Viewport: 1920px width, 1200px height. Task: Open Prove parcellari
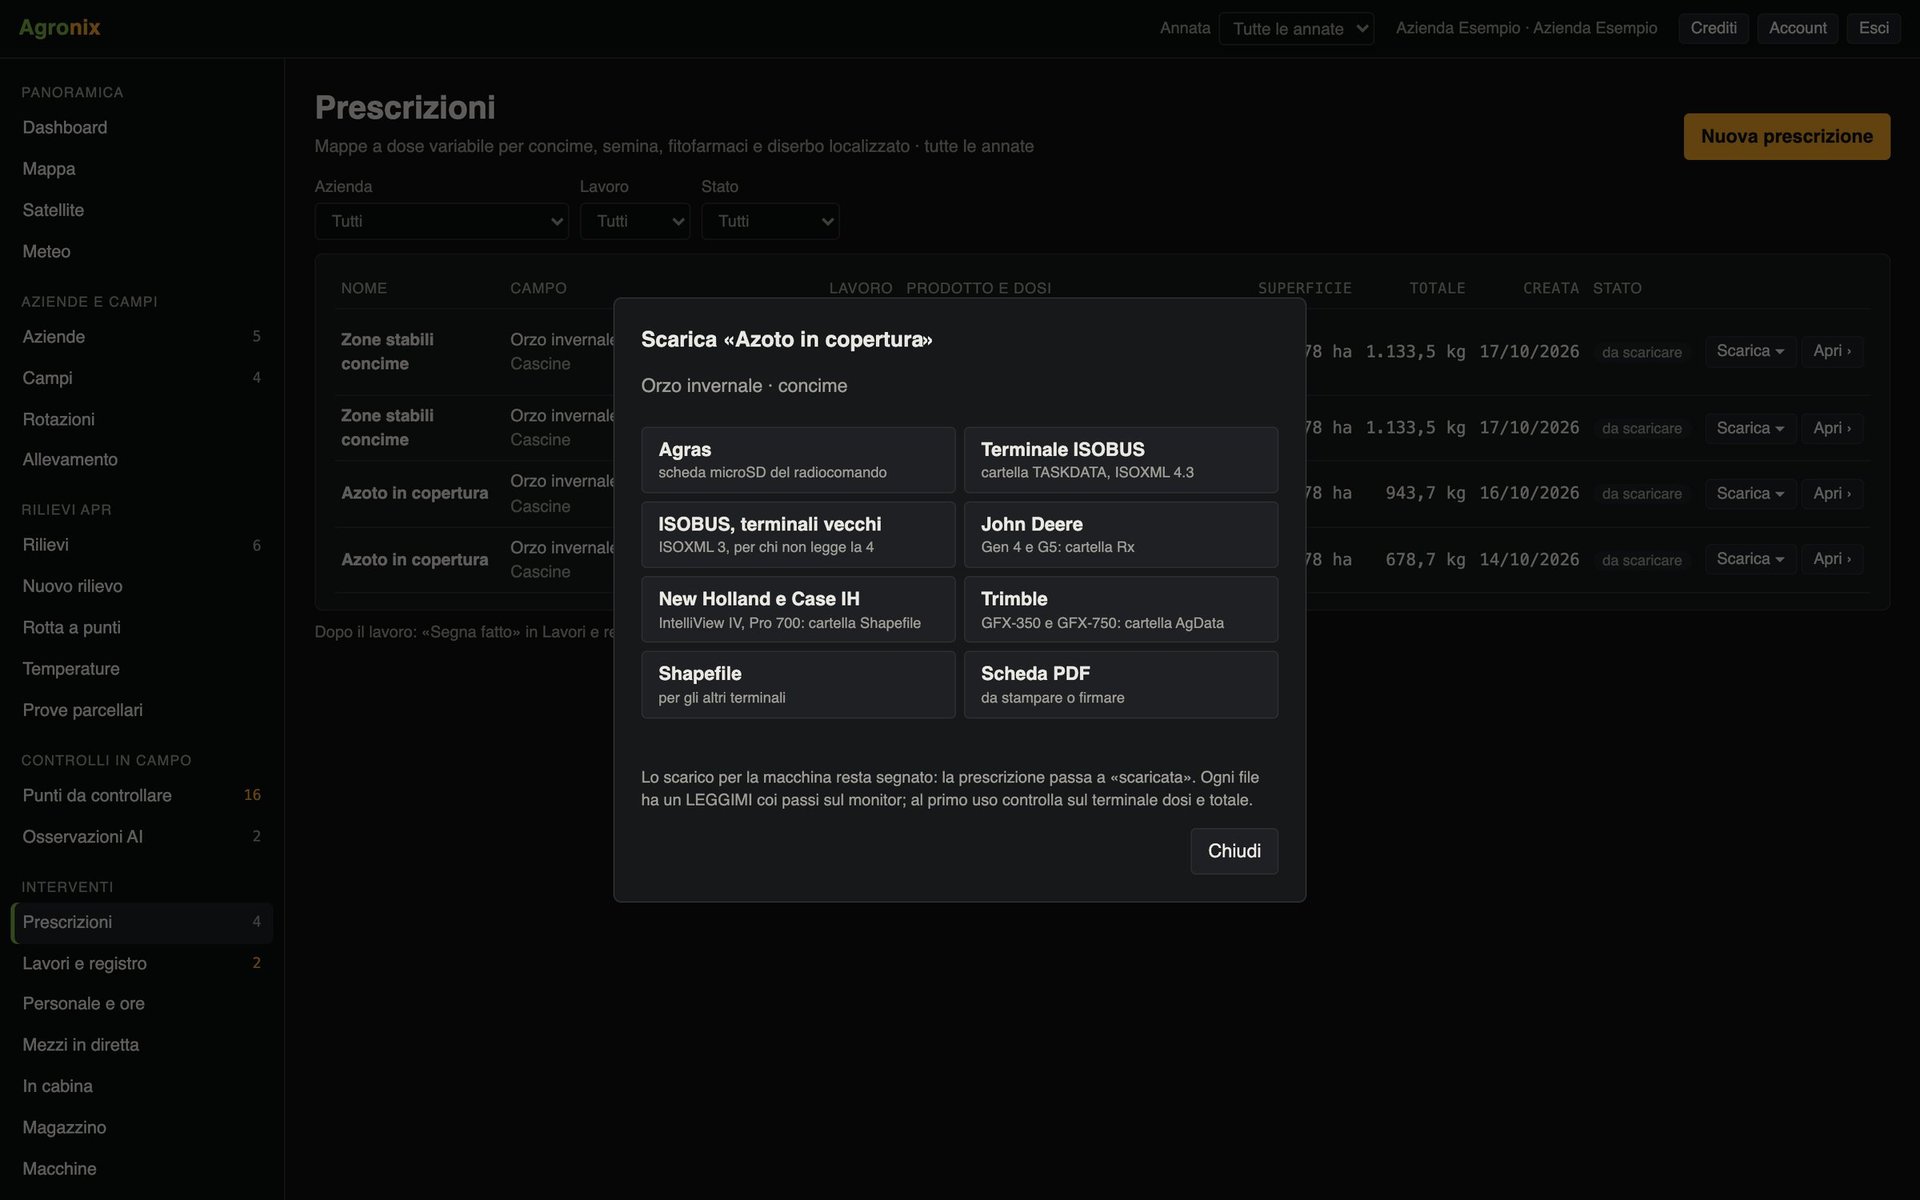coord(141,710)
